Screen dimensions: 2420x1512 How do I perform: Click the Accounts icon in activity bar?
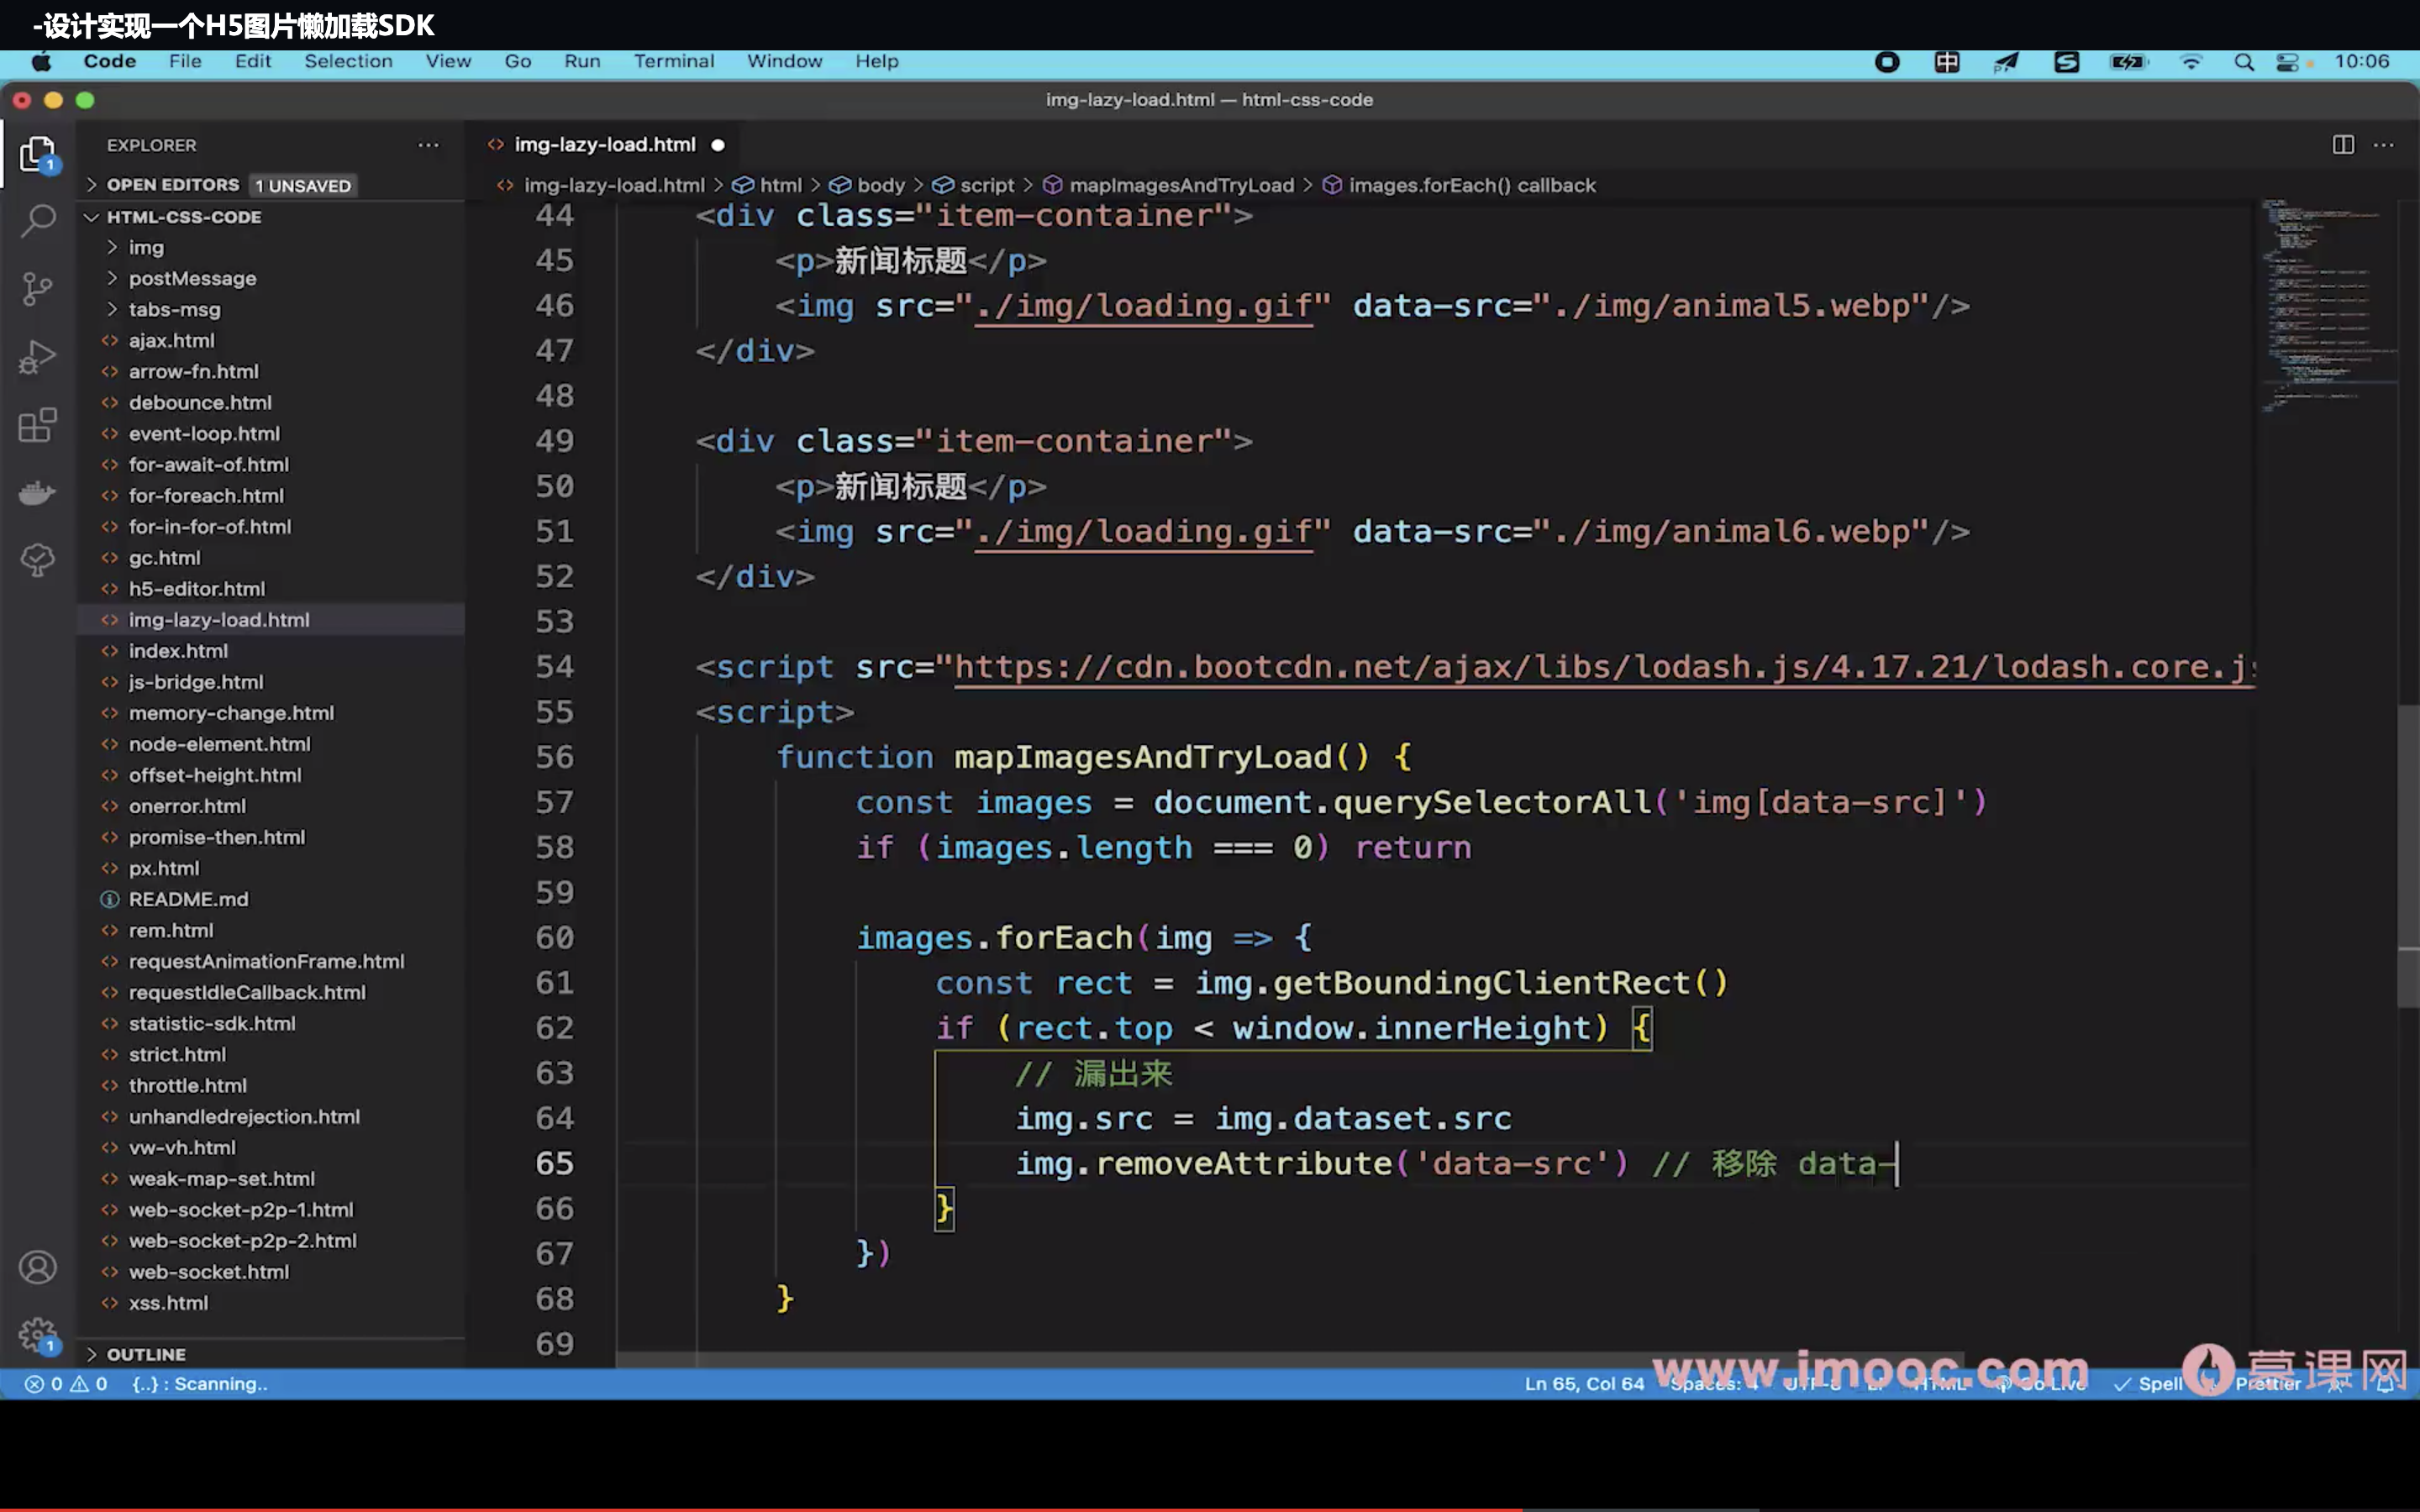point(38,1267)
